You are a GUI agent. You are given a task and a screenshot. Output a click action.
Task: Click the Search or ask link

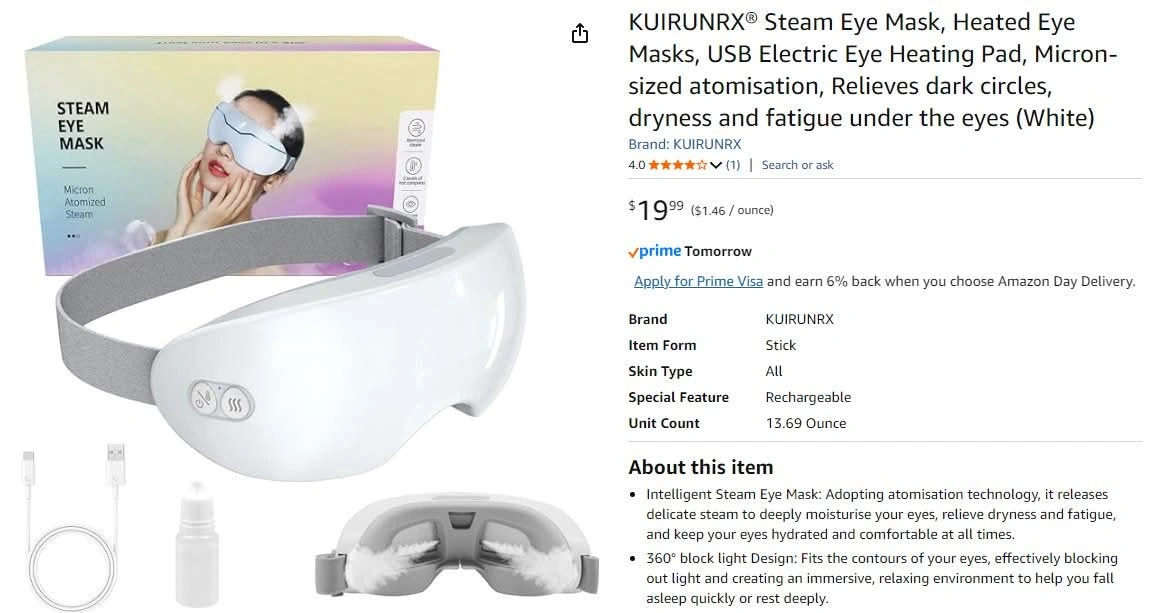click(797, 164)
